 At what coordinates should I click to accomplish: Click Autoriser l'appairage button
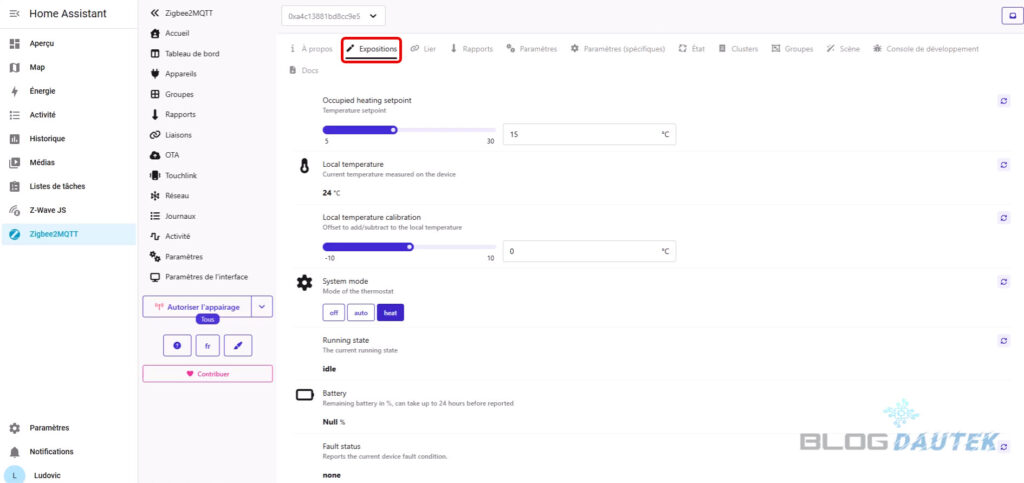click(197, 307)
